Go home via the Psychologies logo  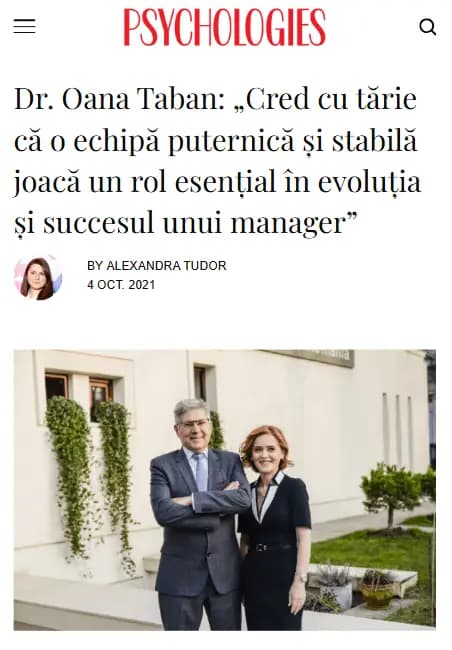coord(225,27)
